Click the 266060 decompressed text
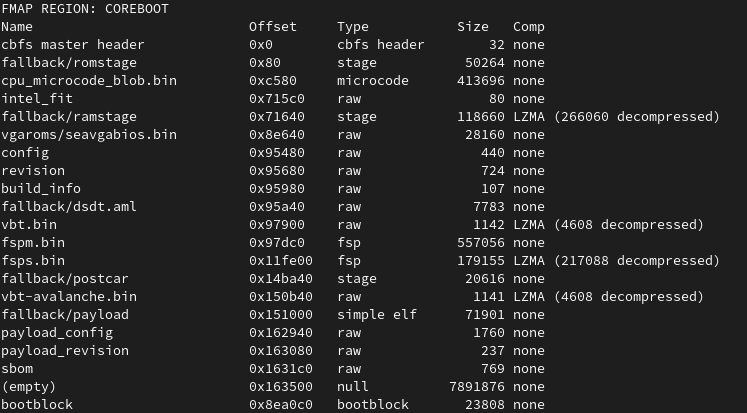 [x=636, y=117]
